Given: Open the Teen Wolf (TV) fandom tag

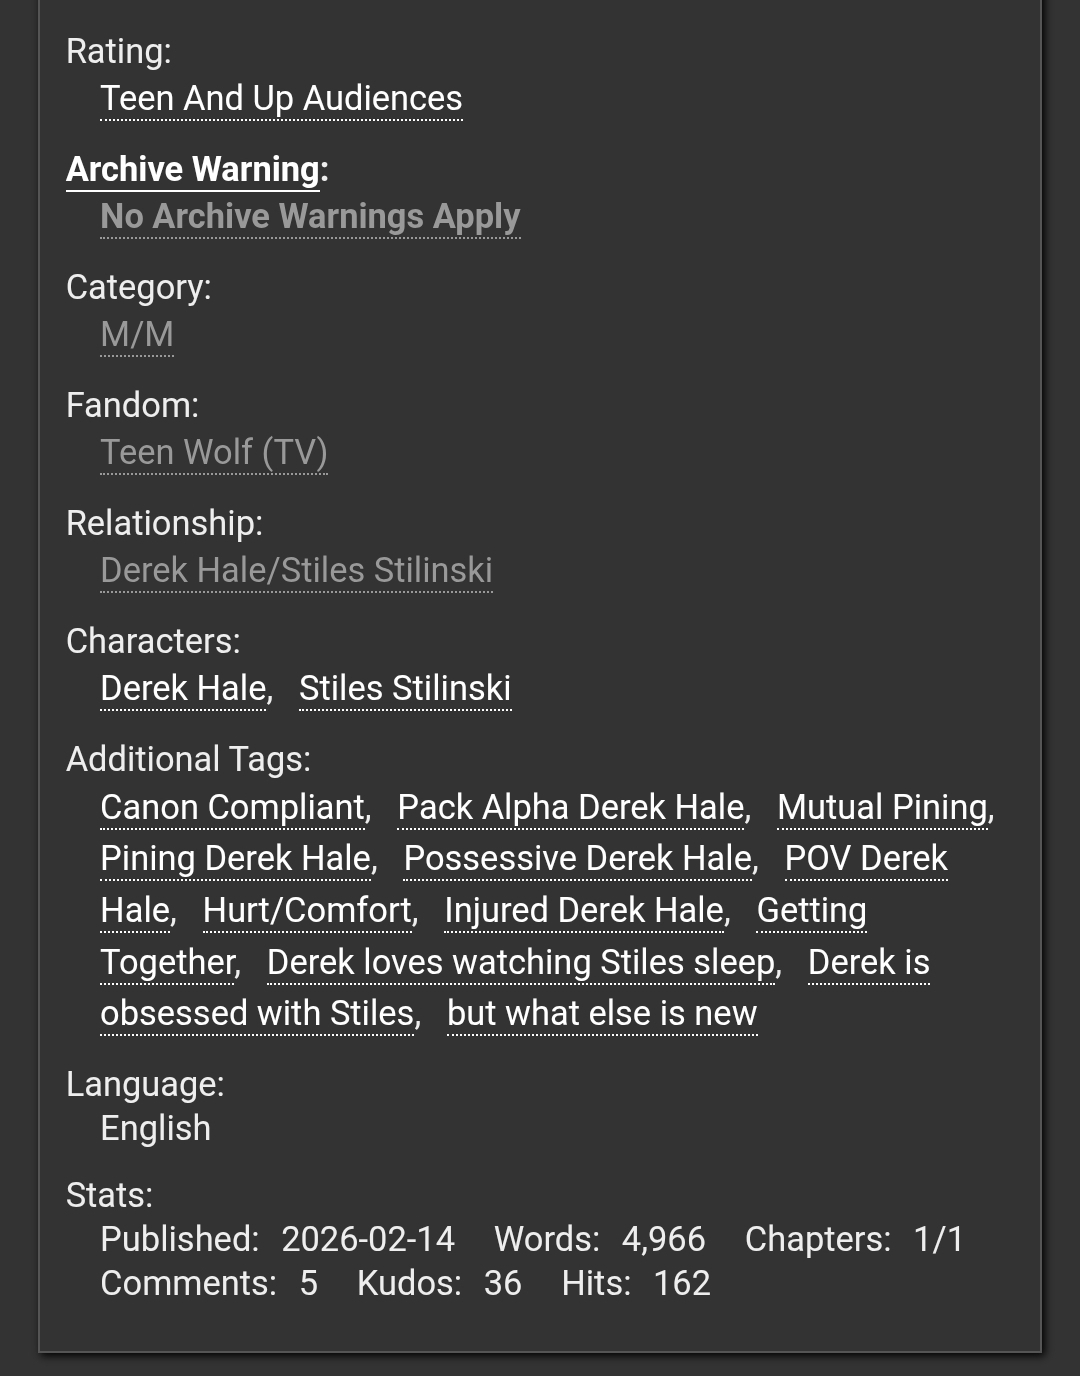Looking at the screenshot, I should [x=214, y=453].
